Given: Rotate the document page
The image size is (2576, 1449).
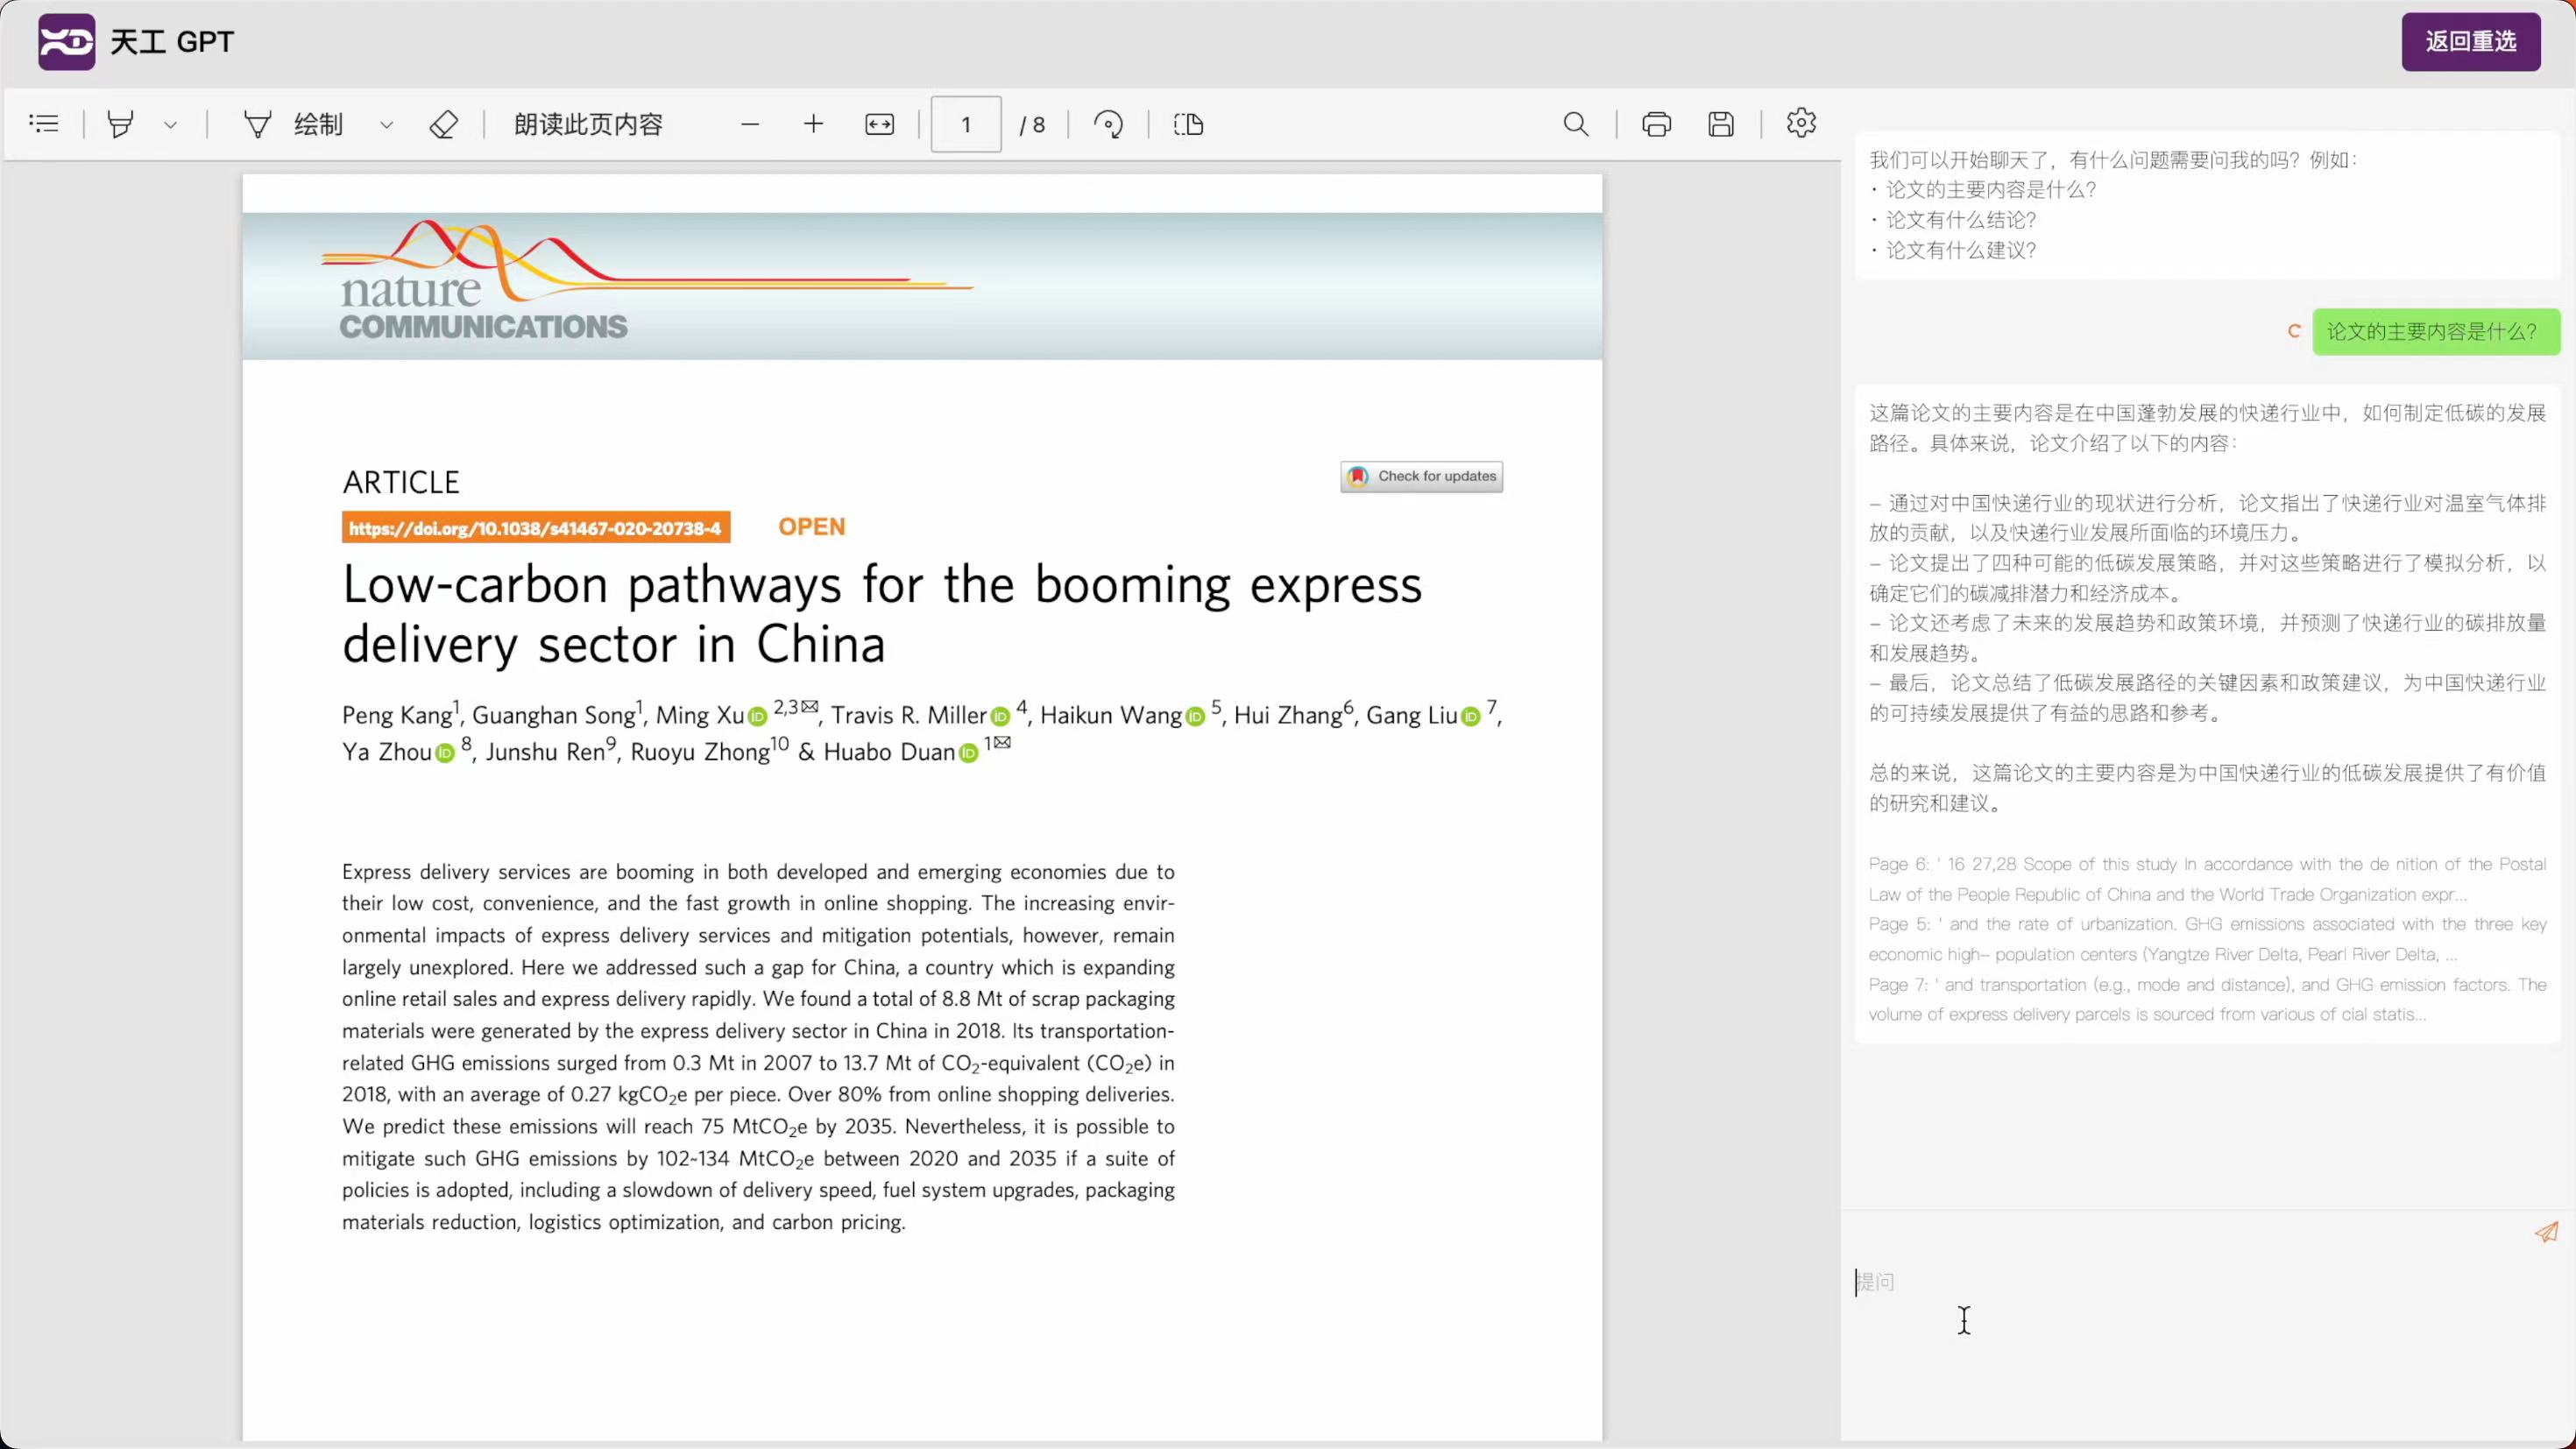Looking at the screenshot, I should 1108,124.
